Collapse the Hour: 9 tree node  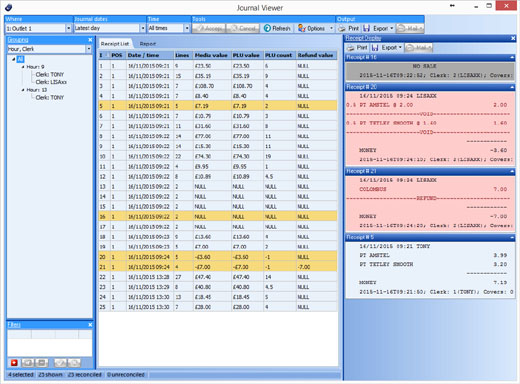coord(23,67)
